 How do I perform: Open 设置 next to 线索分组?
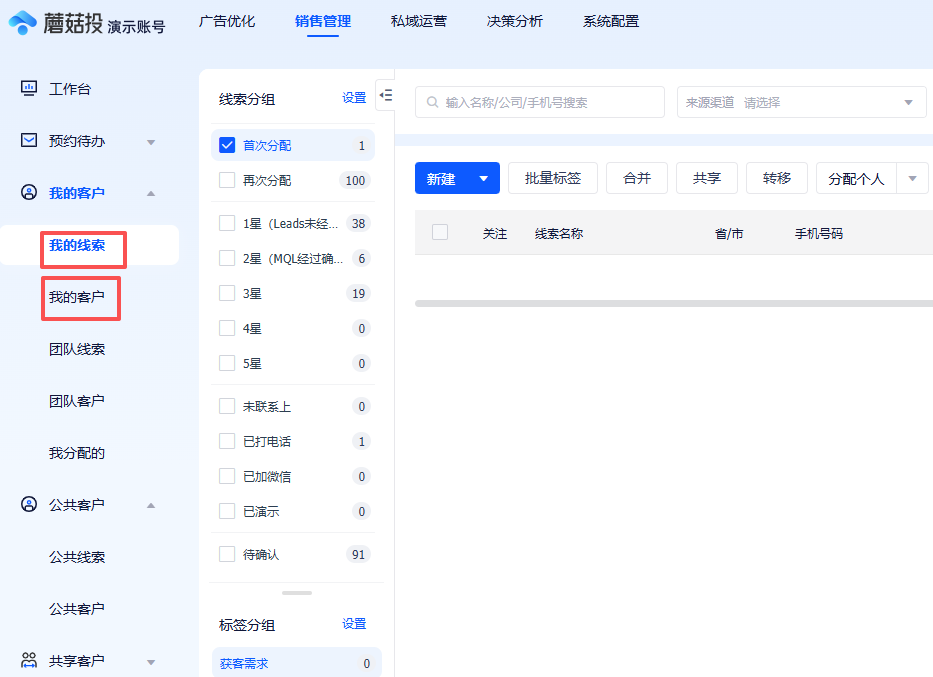coord(353,97)
